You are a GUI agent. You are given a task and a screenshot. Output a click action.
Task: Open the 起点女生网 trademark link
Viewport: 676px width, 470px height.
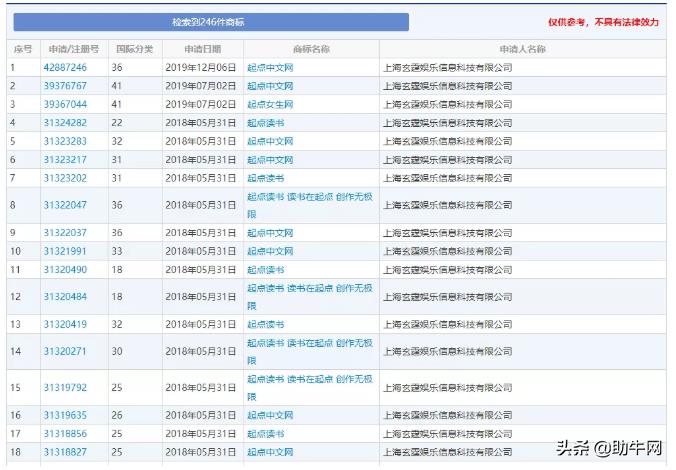click(x=270, y=104)
